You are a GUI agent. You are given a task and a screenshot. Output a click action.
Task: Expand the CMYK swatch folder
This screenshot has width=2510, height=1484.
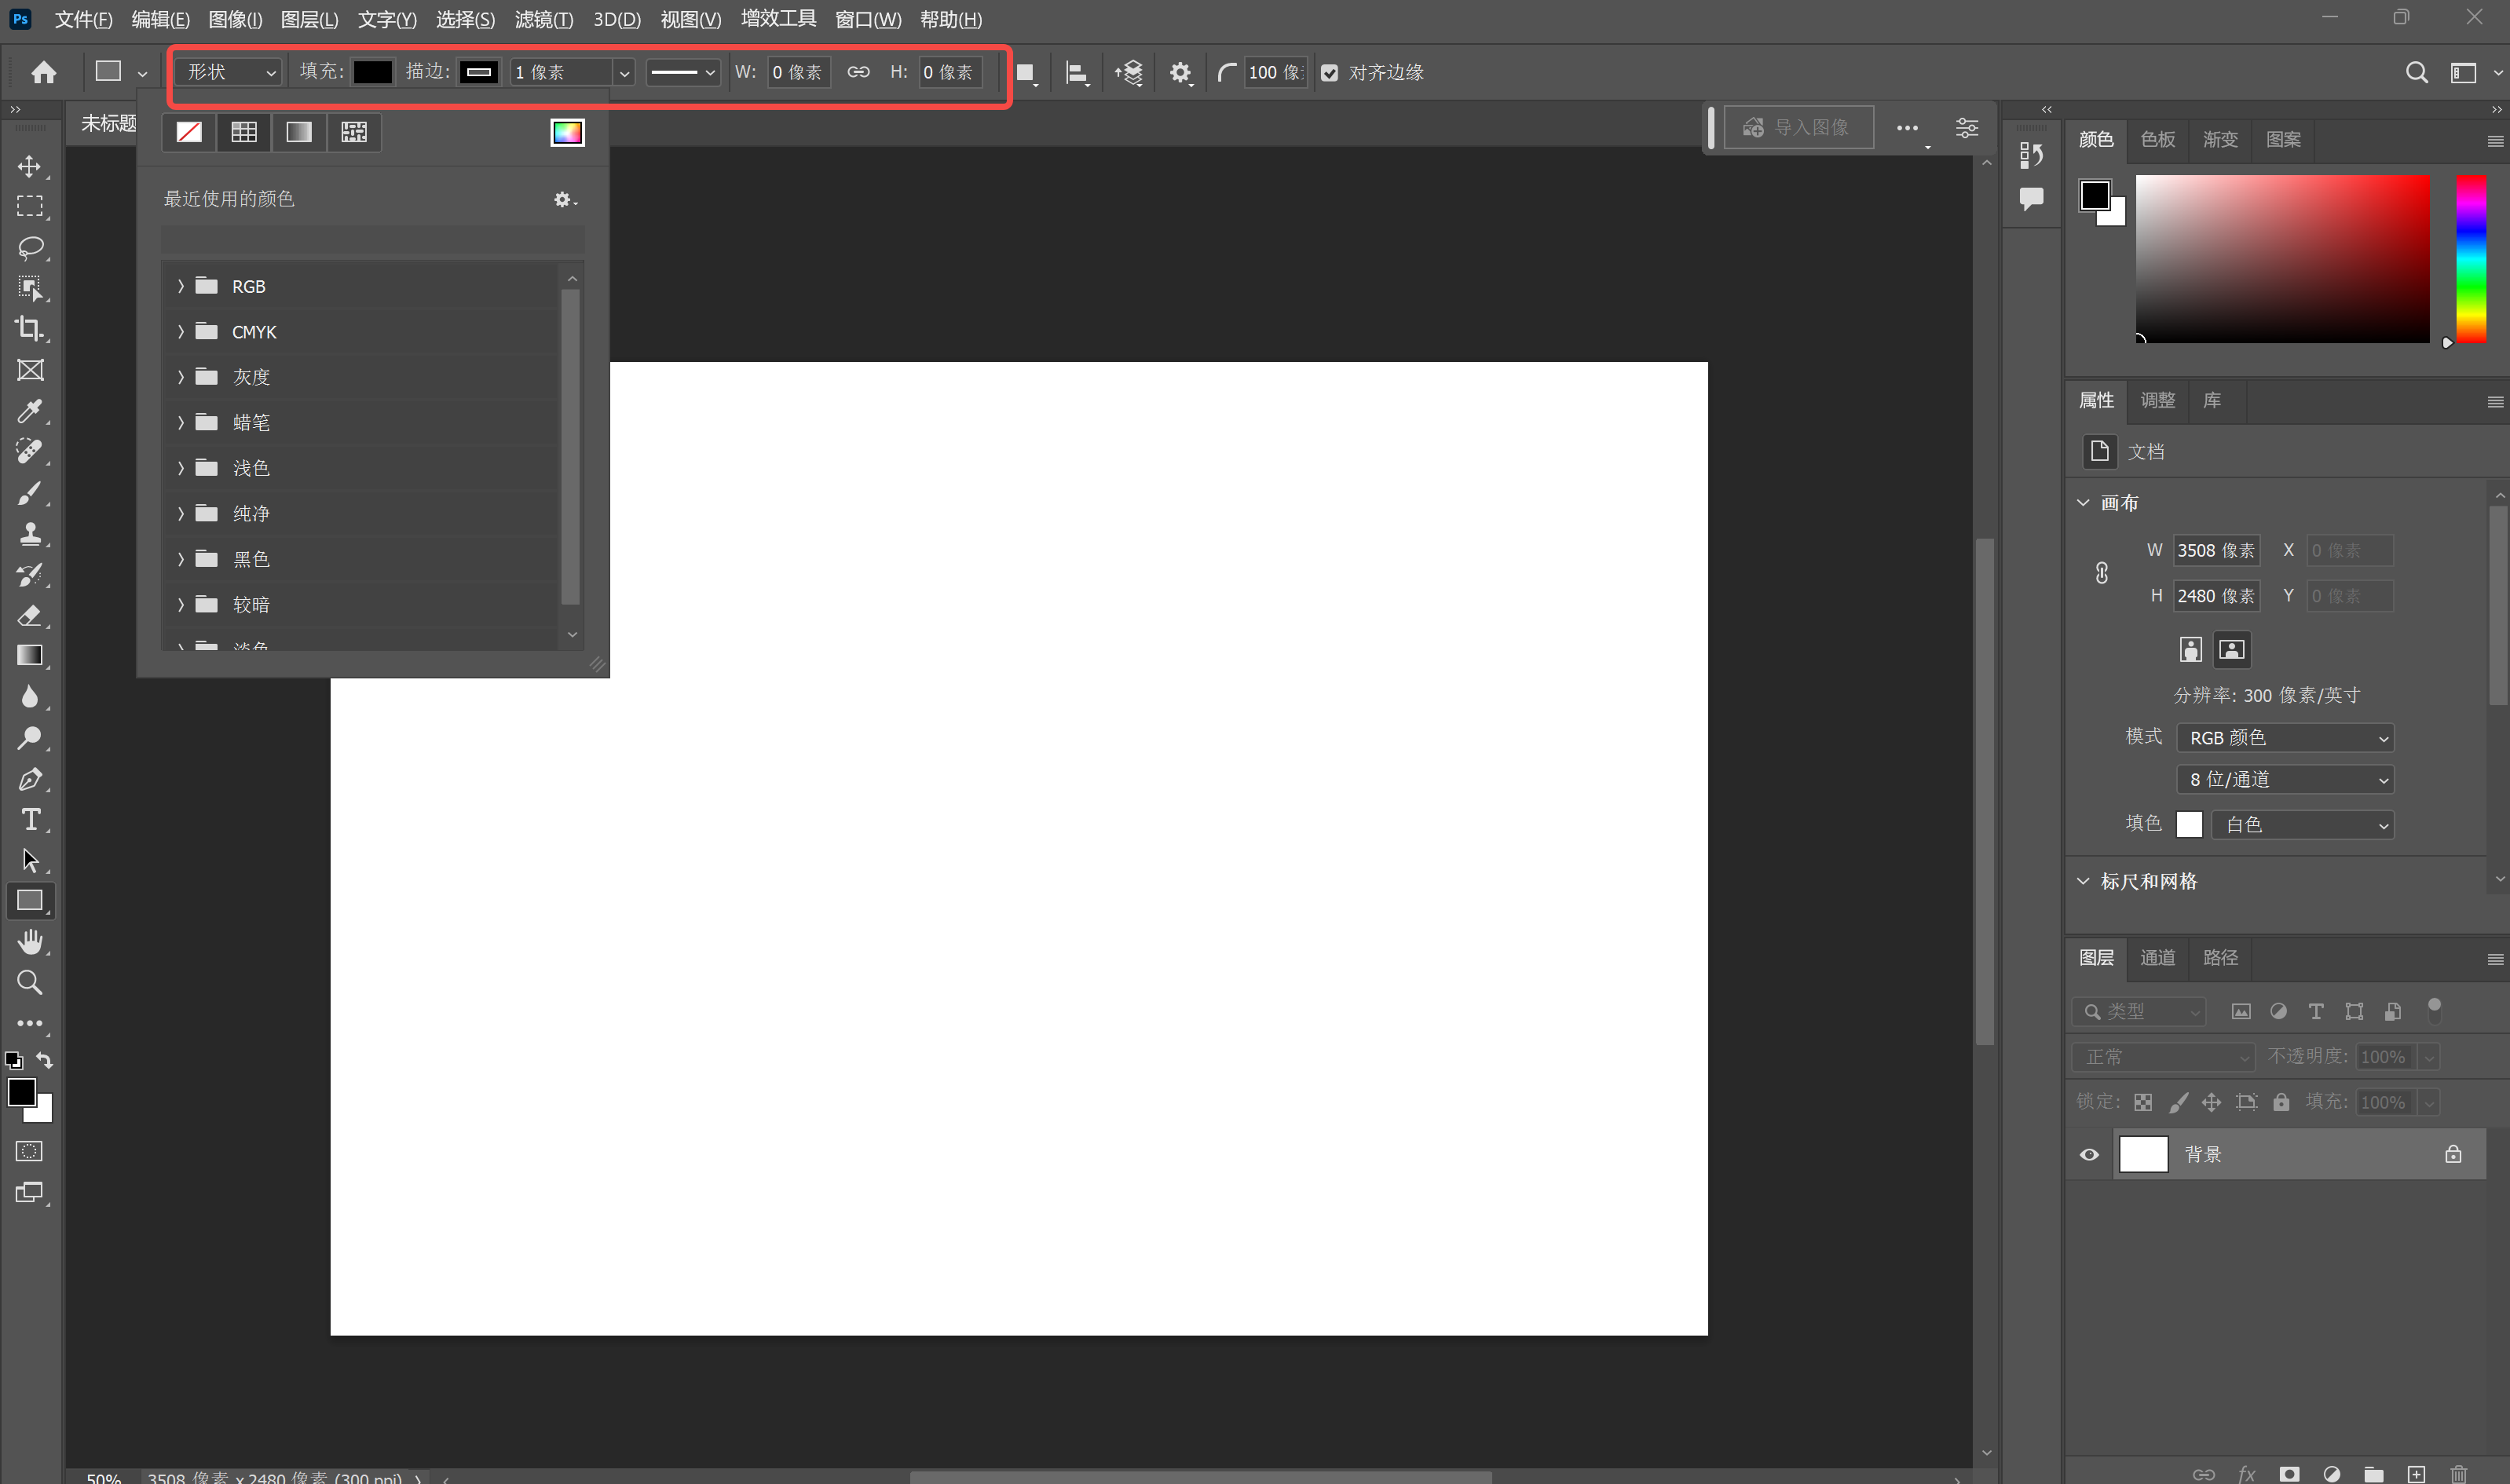[x=181, y=331]
